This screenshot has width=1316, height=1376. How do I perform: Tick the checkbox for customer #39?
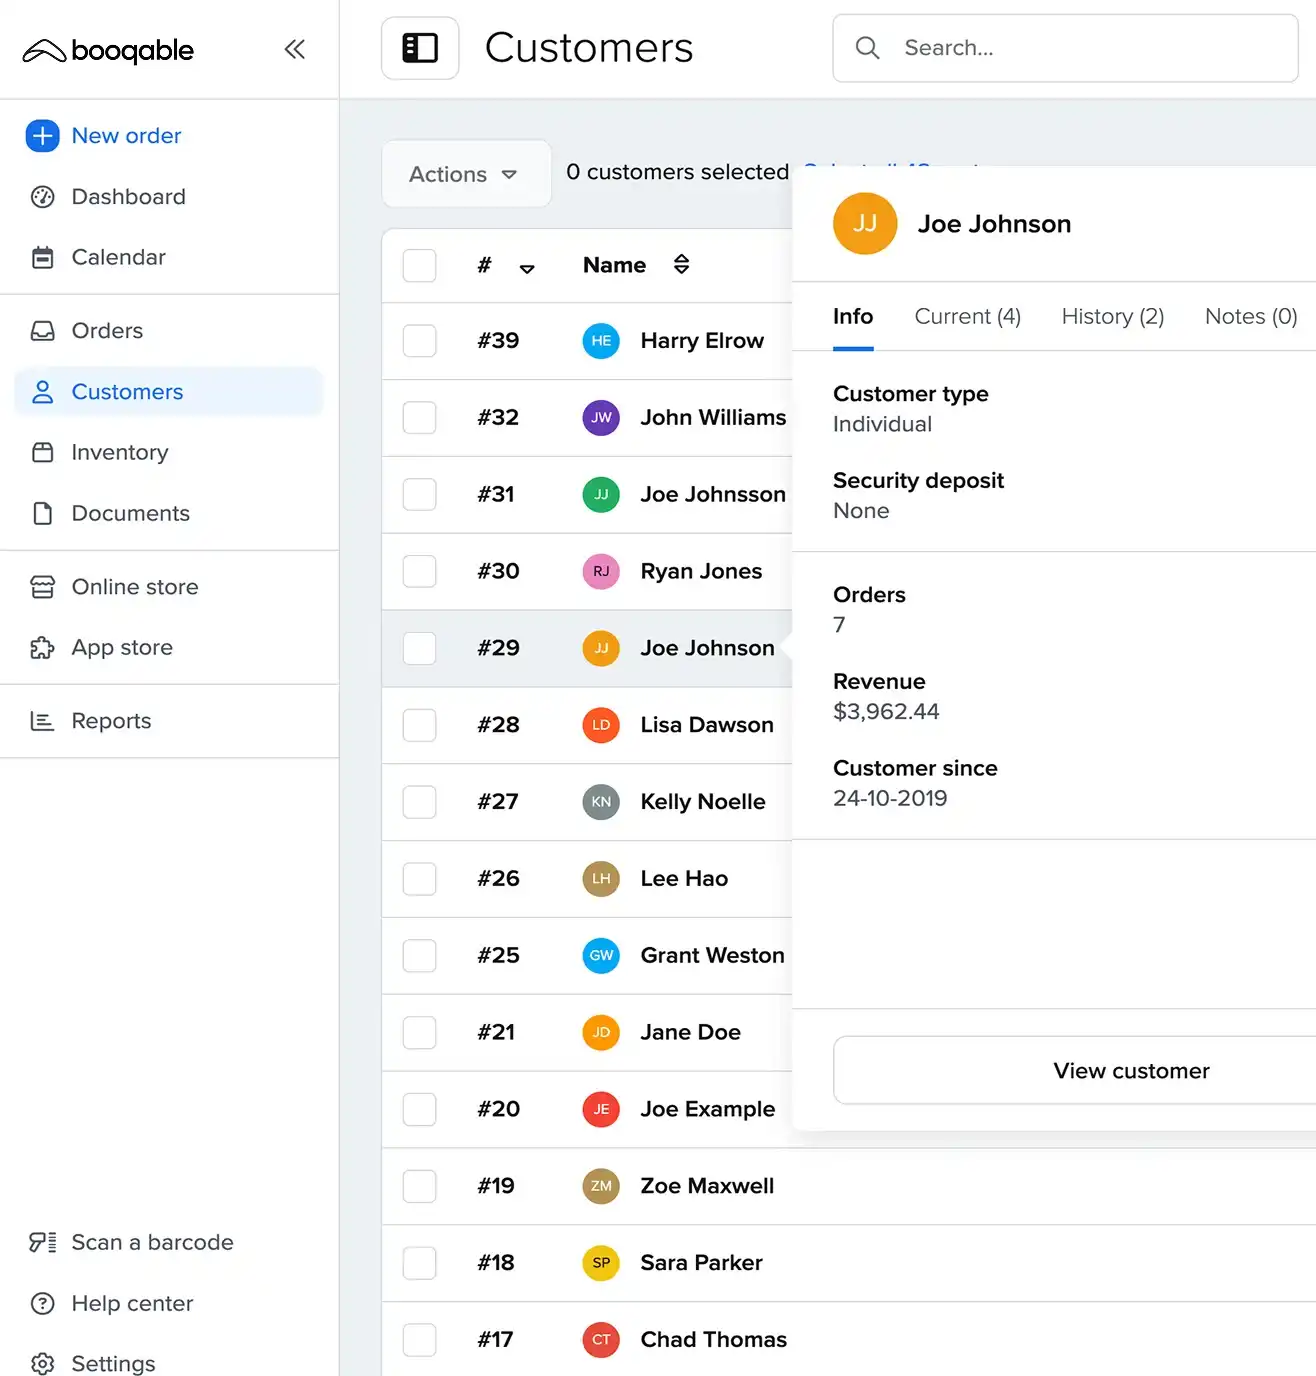pos(419,341)
